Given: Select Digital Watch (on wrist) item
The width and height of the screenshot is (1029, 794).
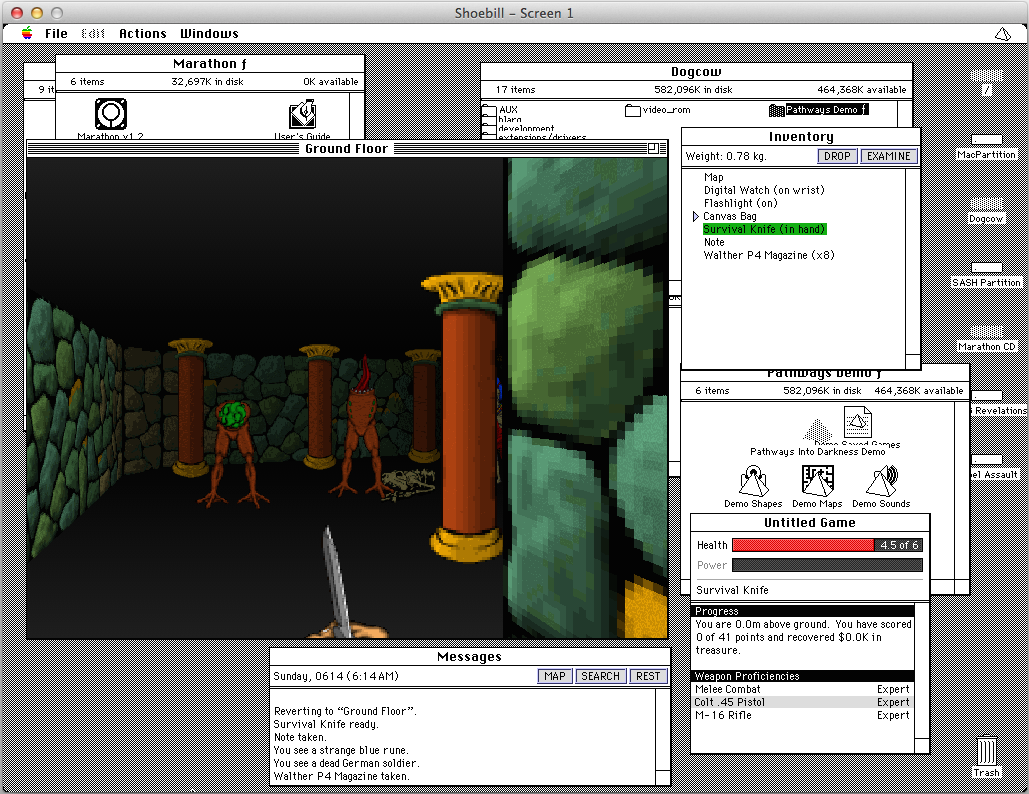Looking at the screenshot, I should 764,190.
